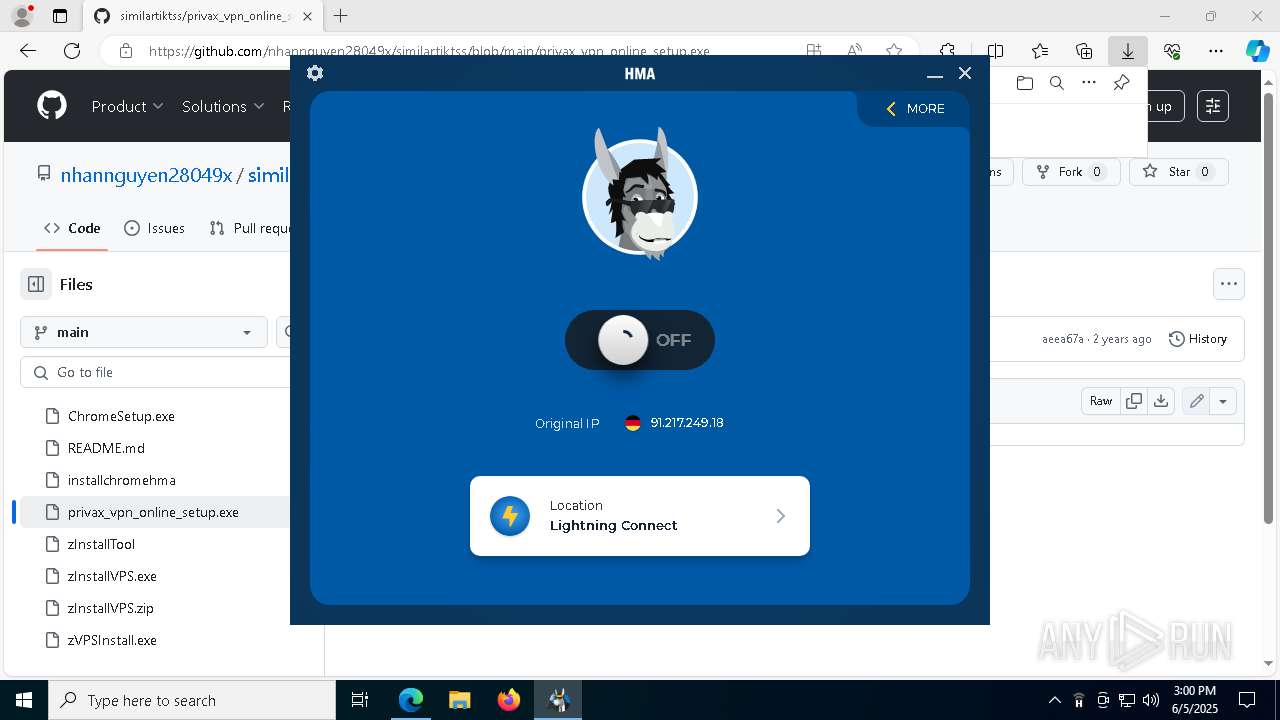Select zVPSInstall.exe in file tree
1280x720 pixels.
point(112,640)
